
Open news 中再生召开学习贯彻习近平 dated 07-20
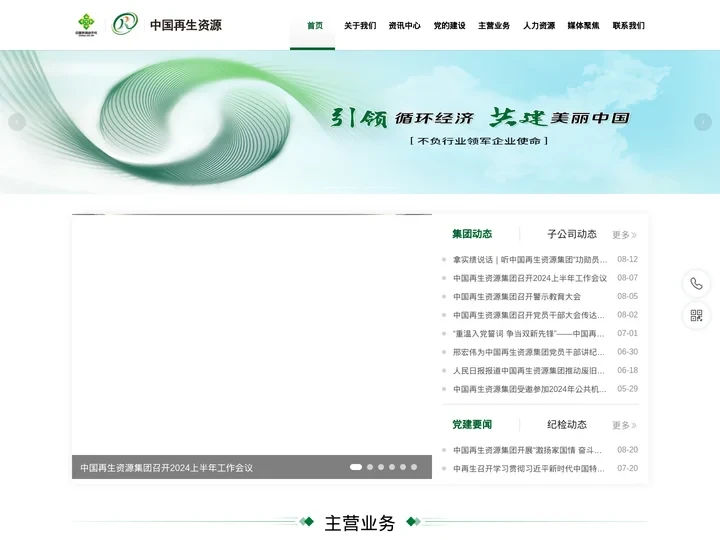(529, 468)
